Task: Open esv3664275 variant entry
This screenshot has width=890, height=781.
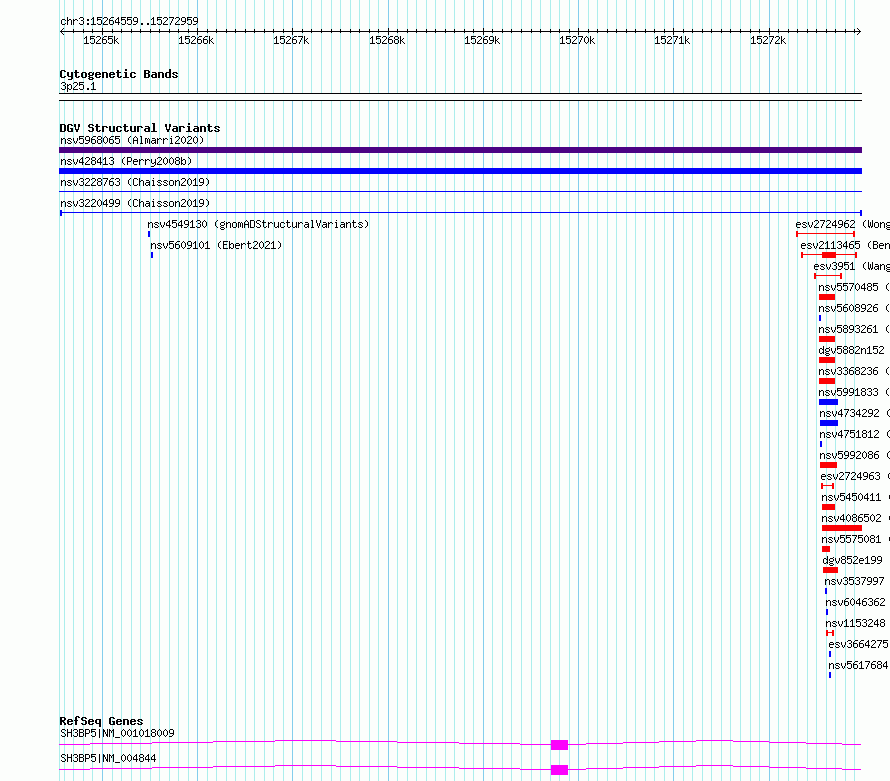Action: coord(858,644)
